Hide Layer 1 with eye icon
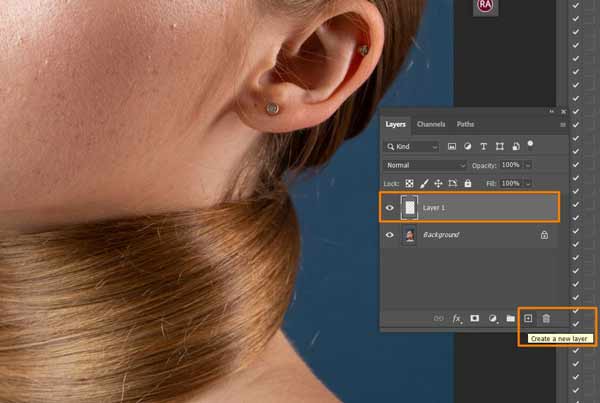600x403 pixels. coord(390,208)
